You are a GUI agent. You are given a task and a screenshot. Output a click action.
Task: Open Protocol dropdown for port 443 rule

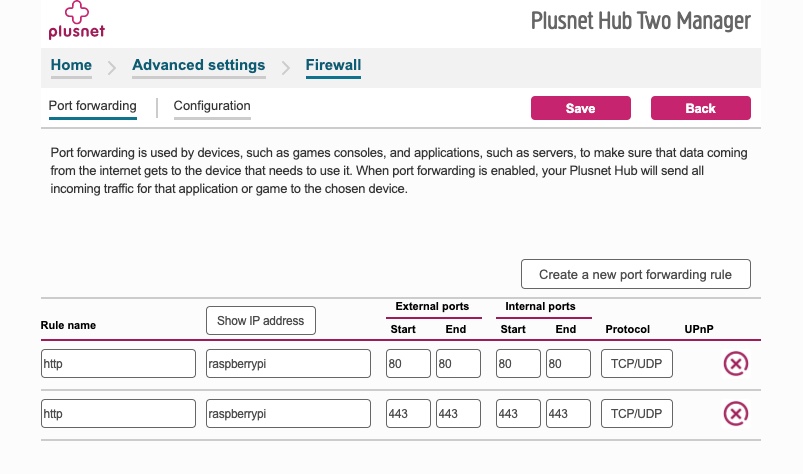tap(637, 412)
